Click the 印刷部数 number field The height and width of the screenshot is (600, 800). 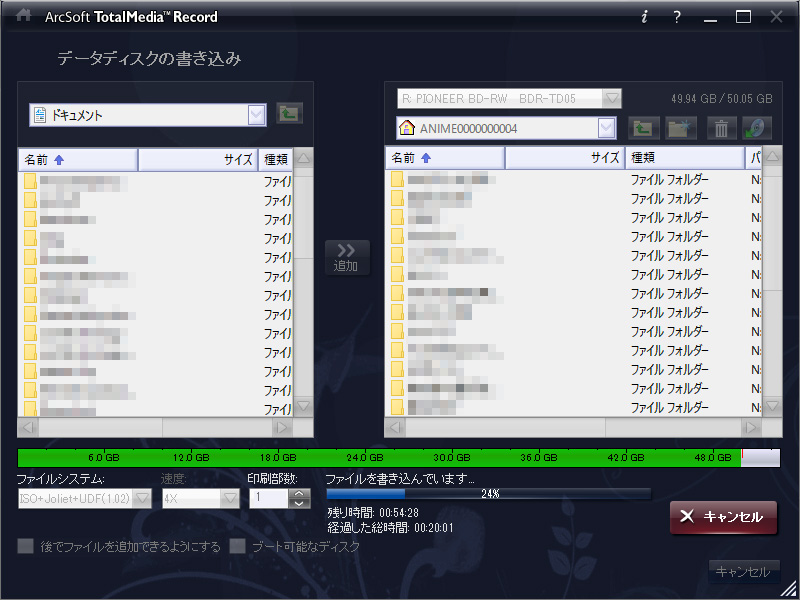click(269, 498)
